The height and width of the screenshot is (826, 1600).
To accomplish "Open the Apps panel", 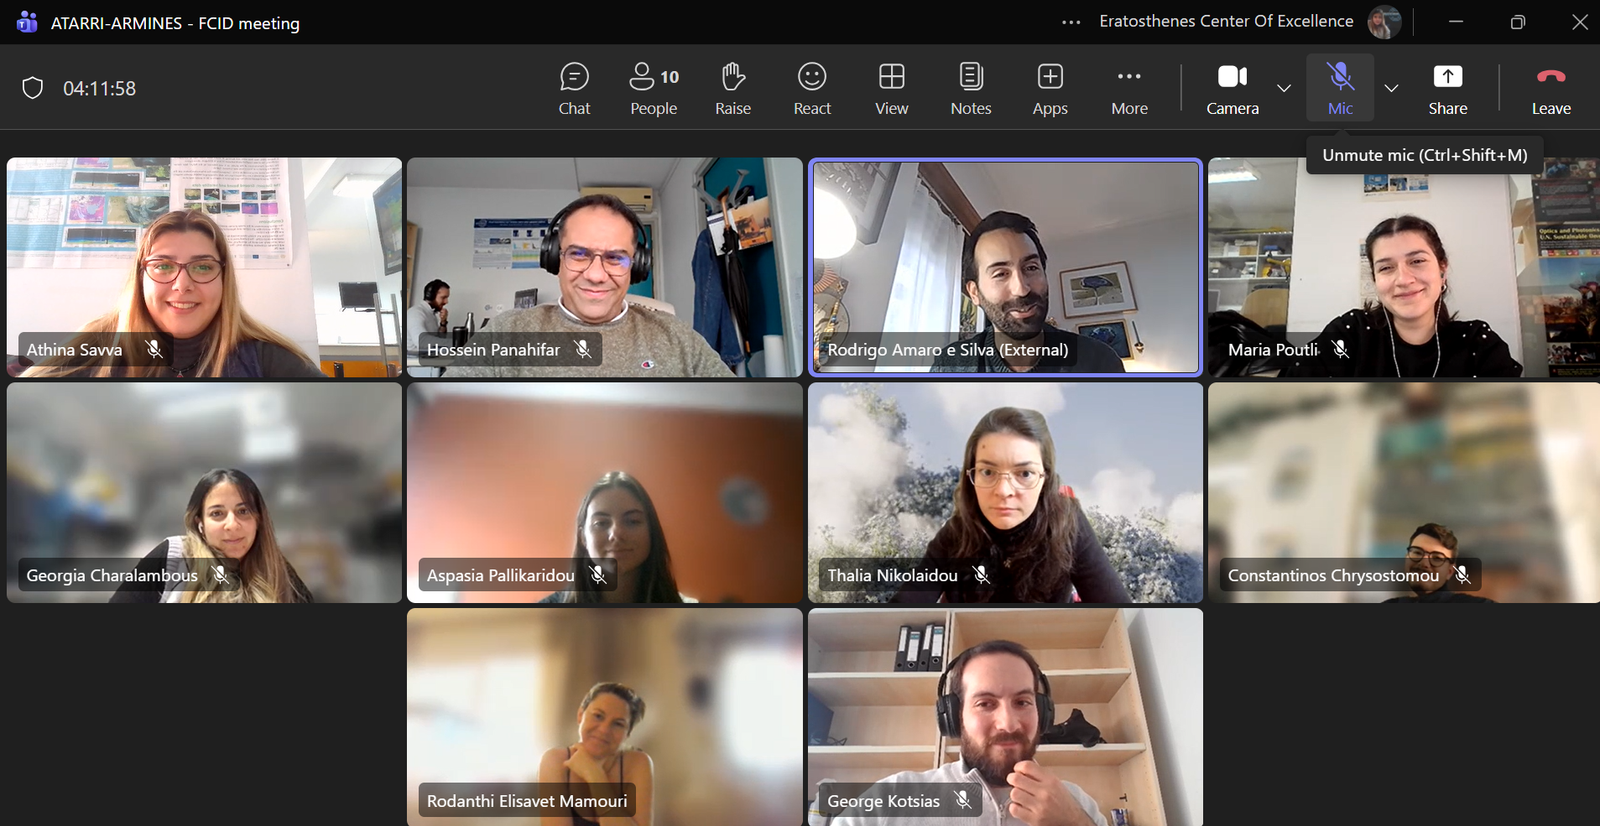I will pos(1050,88).
